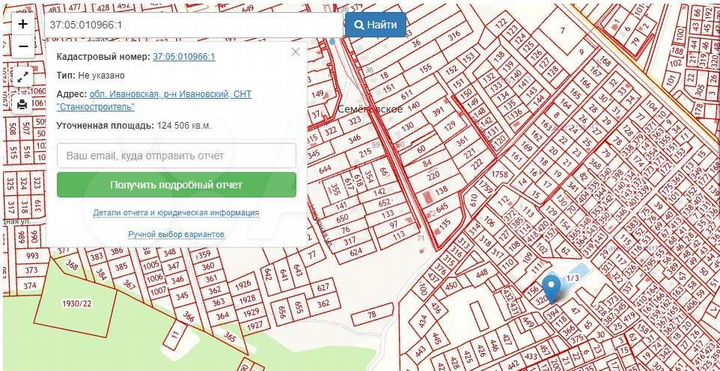The width and height of the screenshot is (720, 371).
Task: Open Ручной выбор вариантов link
Action: 176,235
